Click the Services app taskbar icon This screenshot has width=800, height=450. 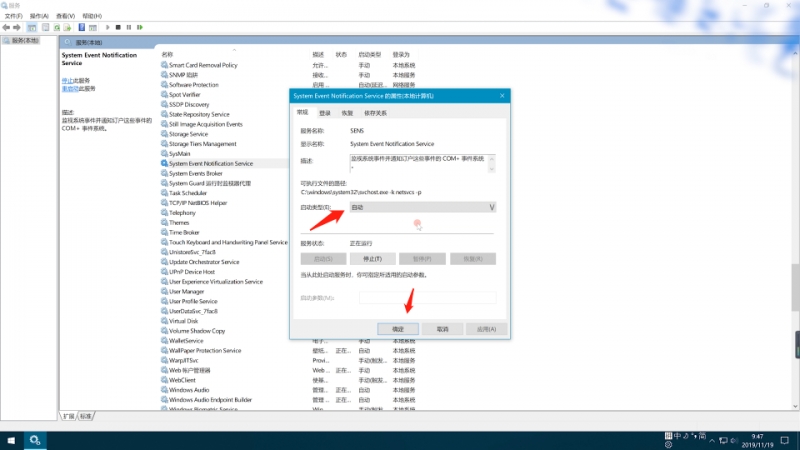[x=35, y=440]
